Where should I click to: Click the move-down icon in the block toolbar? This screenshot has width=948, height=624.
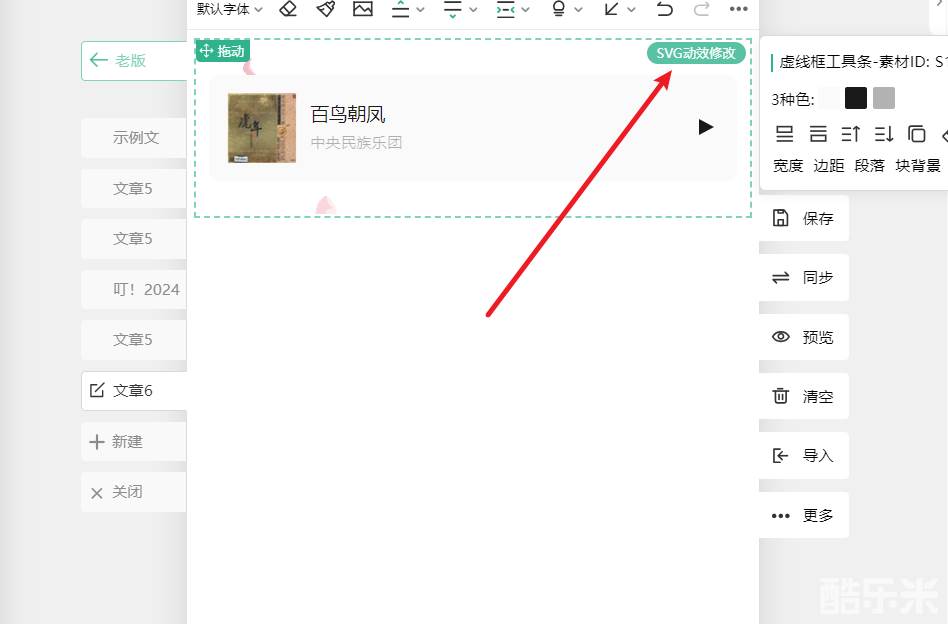pyautogui.click(x=884, y=134)
